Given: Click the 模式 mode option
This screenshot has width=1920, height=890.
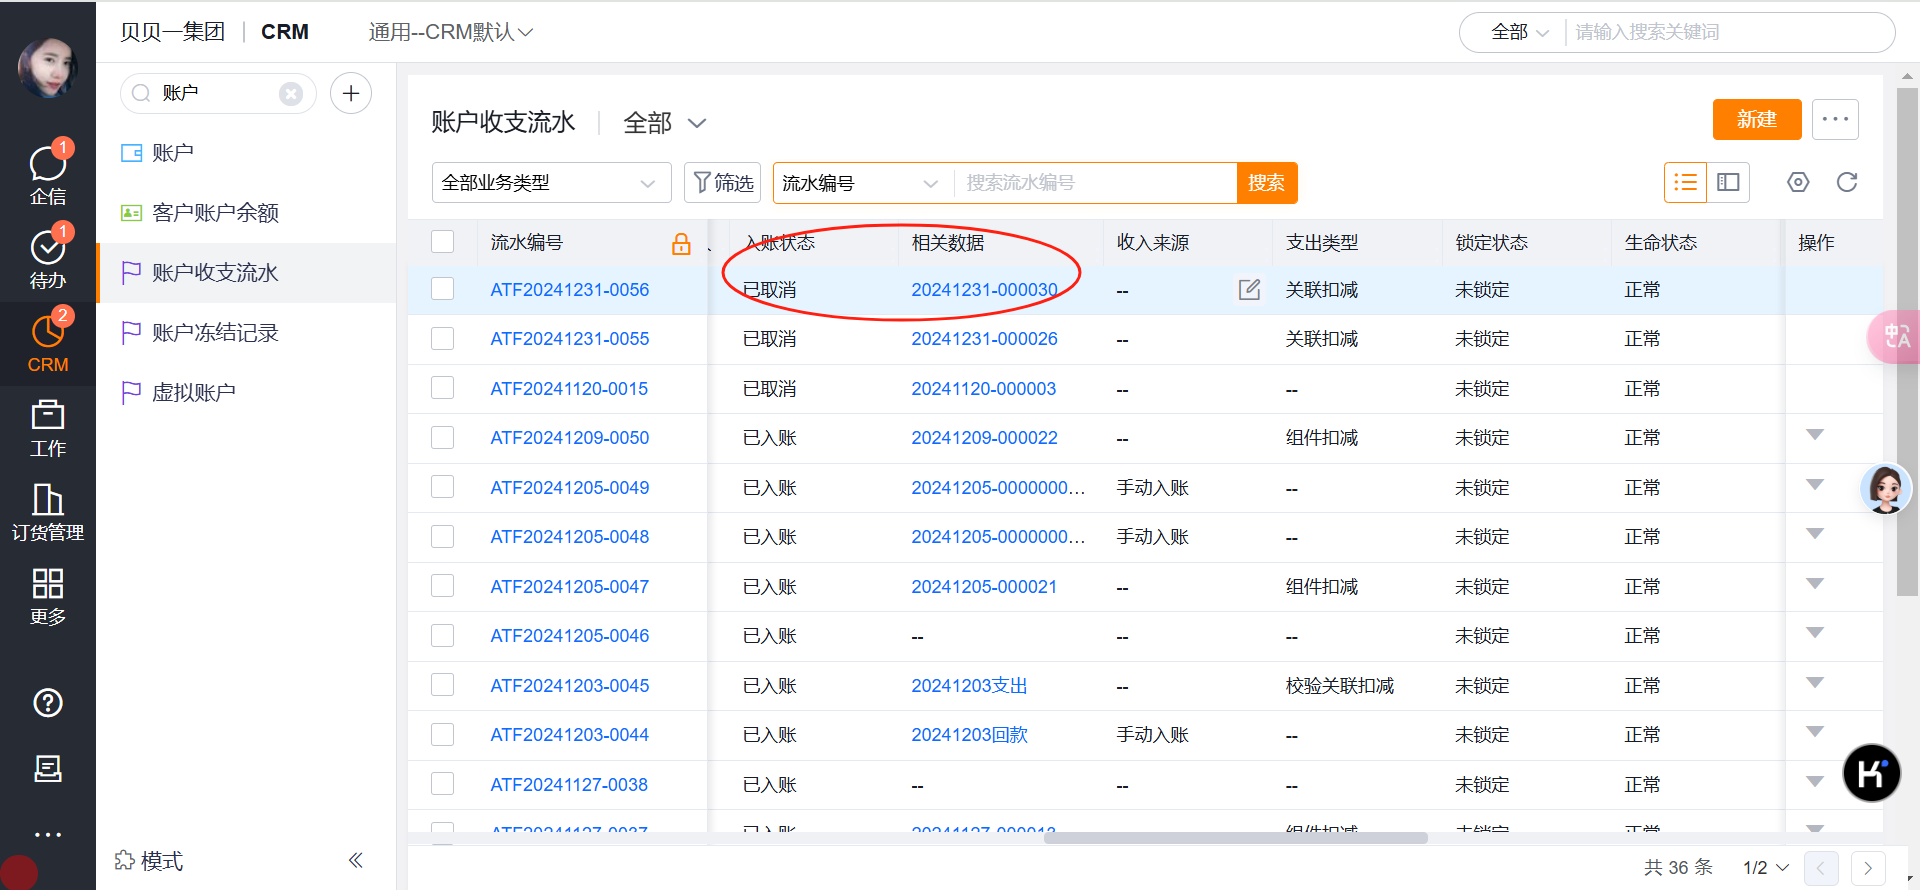Looking at the screenshot, I should point(149,861).
